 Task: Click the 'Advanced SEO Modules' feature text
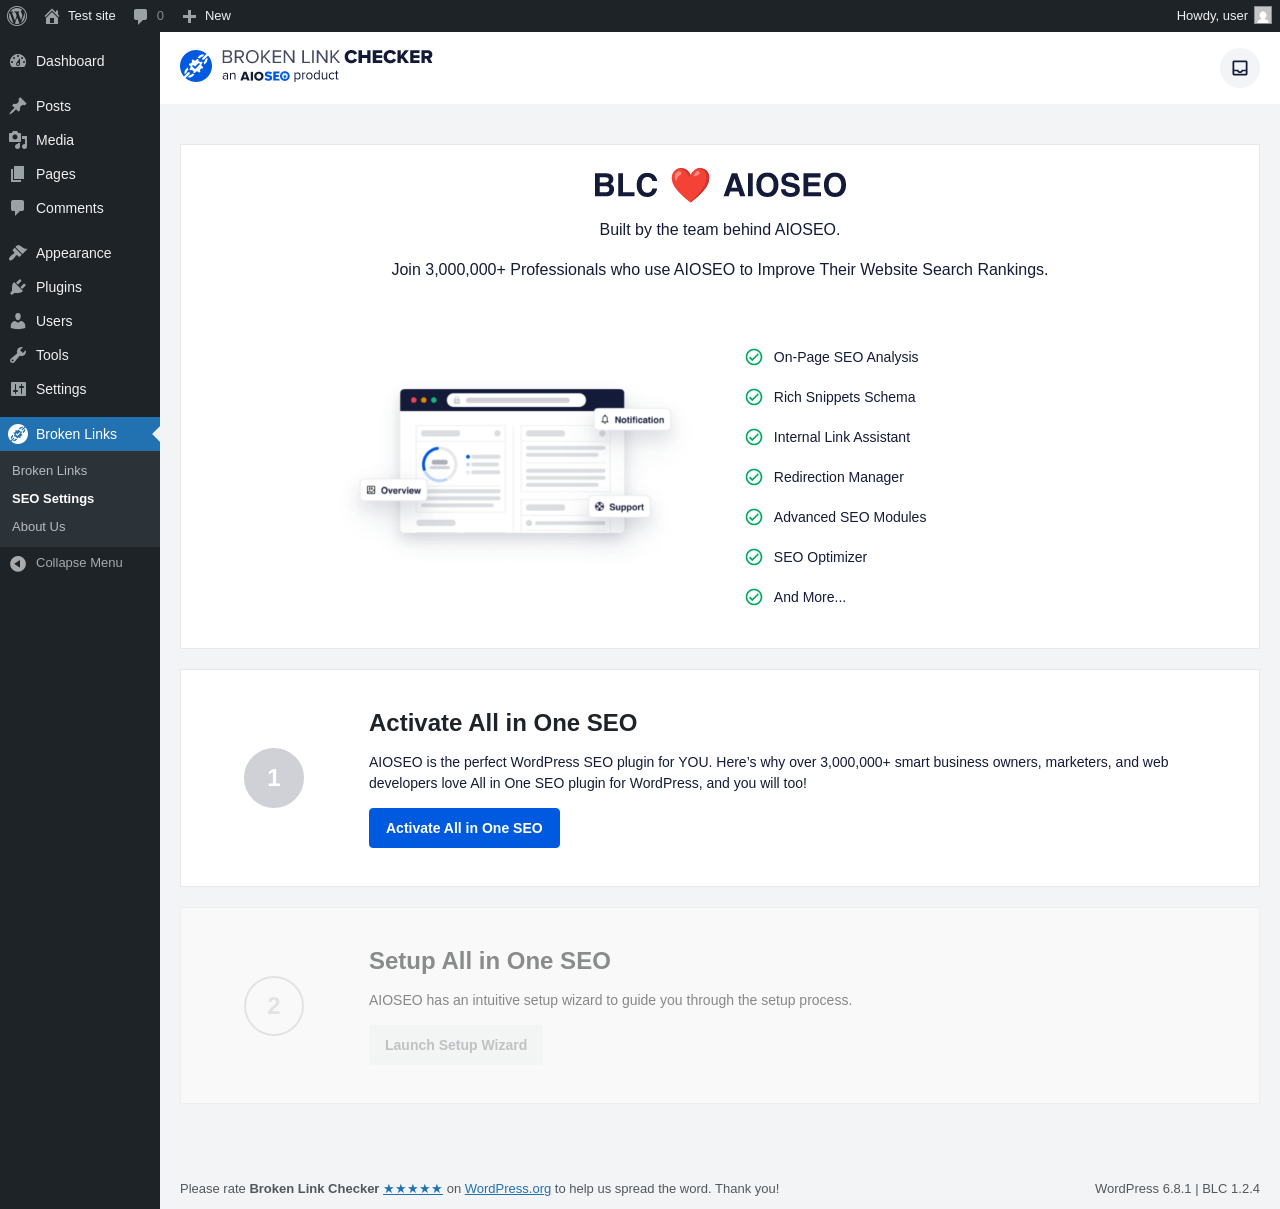(850, 517)
